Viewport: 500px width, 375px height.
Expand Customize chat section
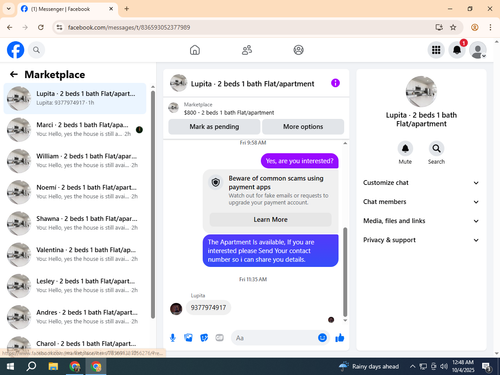421,183
